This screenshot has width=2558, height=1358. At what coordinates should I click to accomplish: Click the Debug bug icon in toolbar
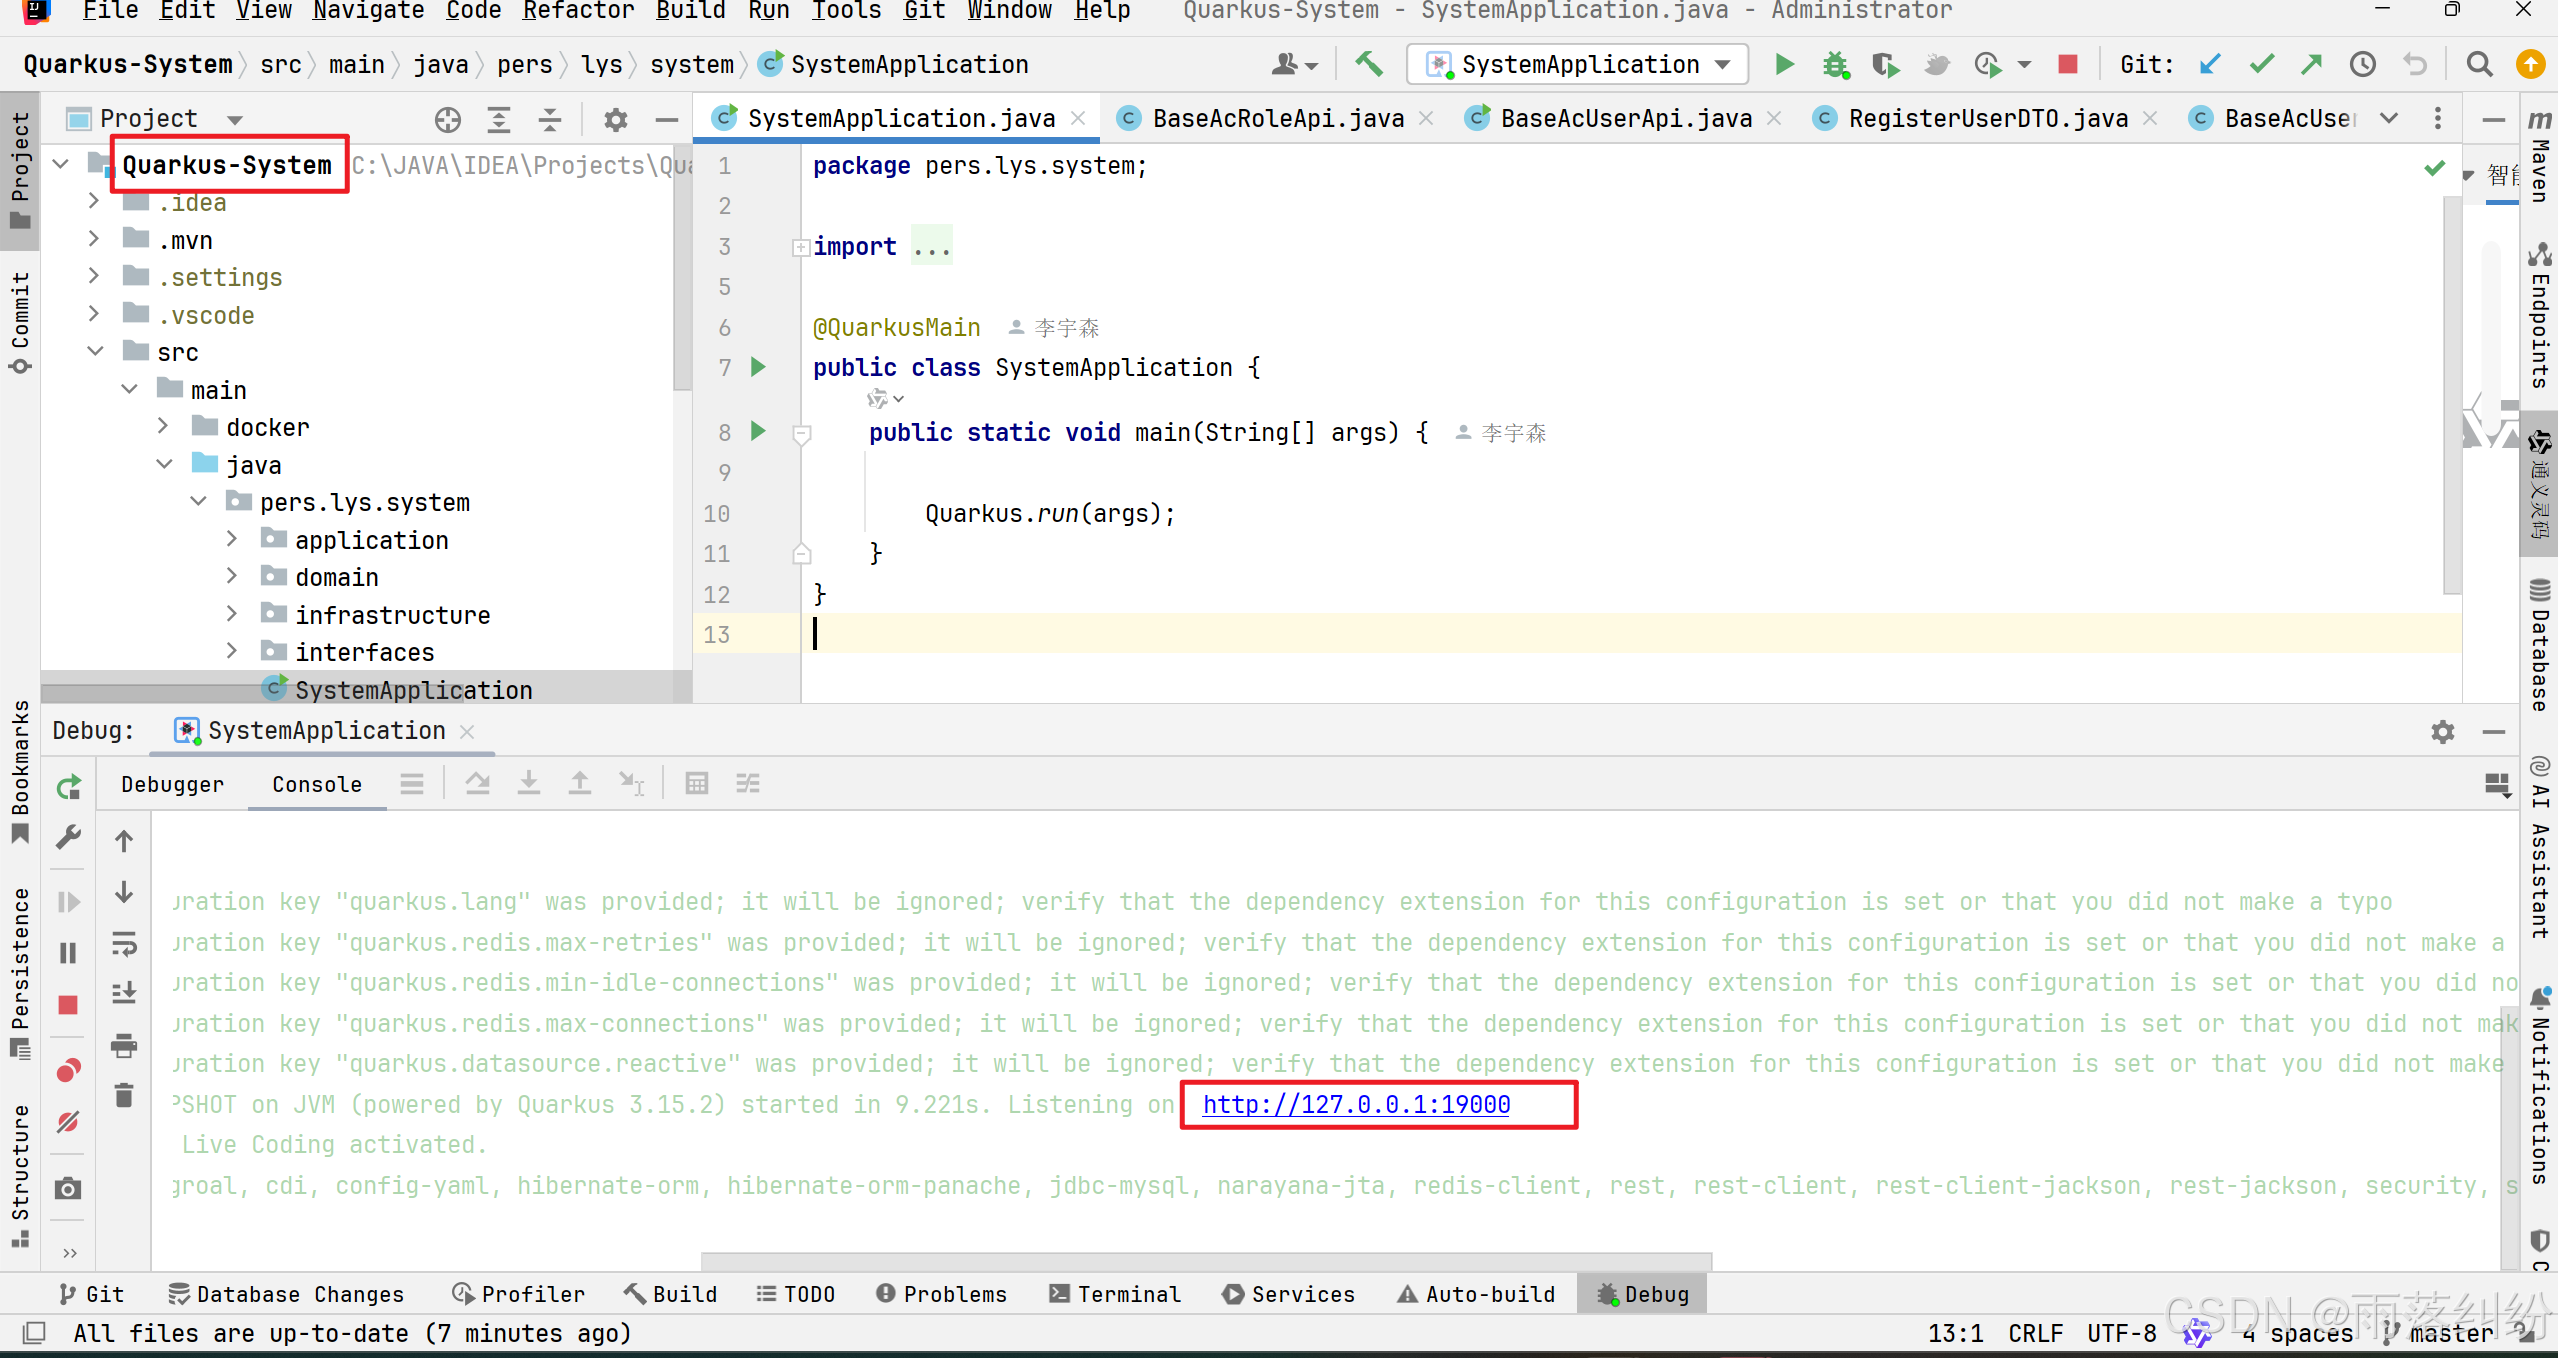1835,65
